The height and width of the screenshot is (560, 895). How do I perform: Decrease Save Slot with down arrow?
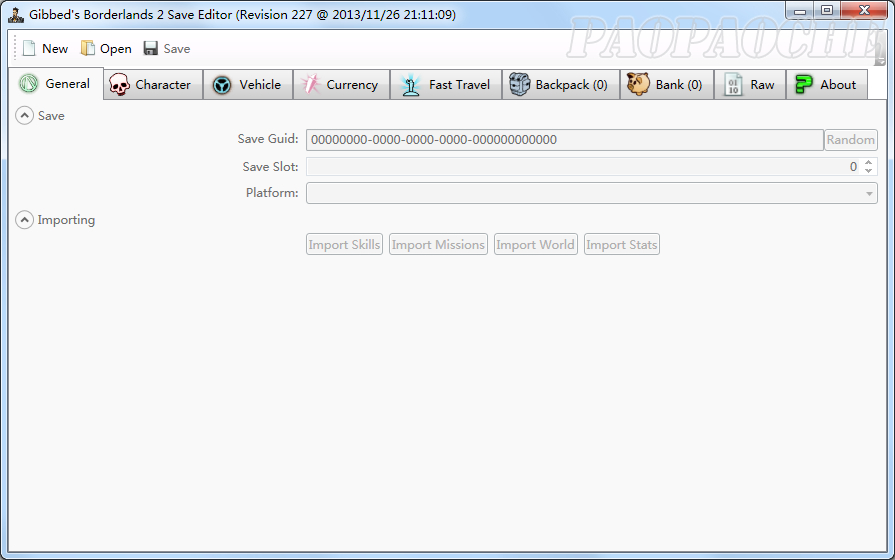(868, 171)
